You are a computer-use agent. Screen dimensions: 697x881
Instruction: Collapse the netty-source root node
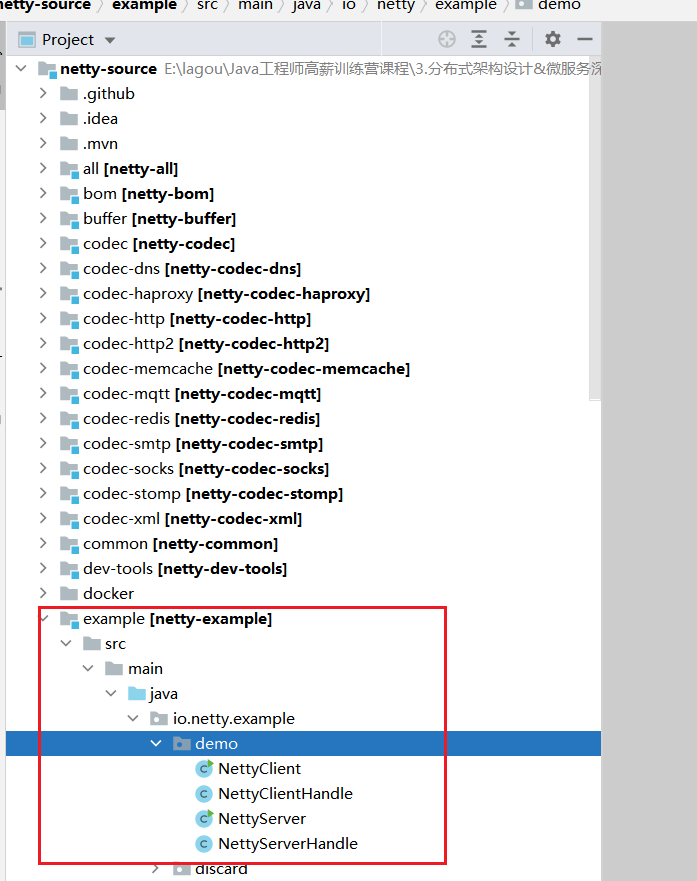coord(21,69)
